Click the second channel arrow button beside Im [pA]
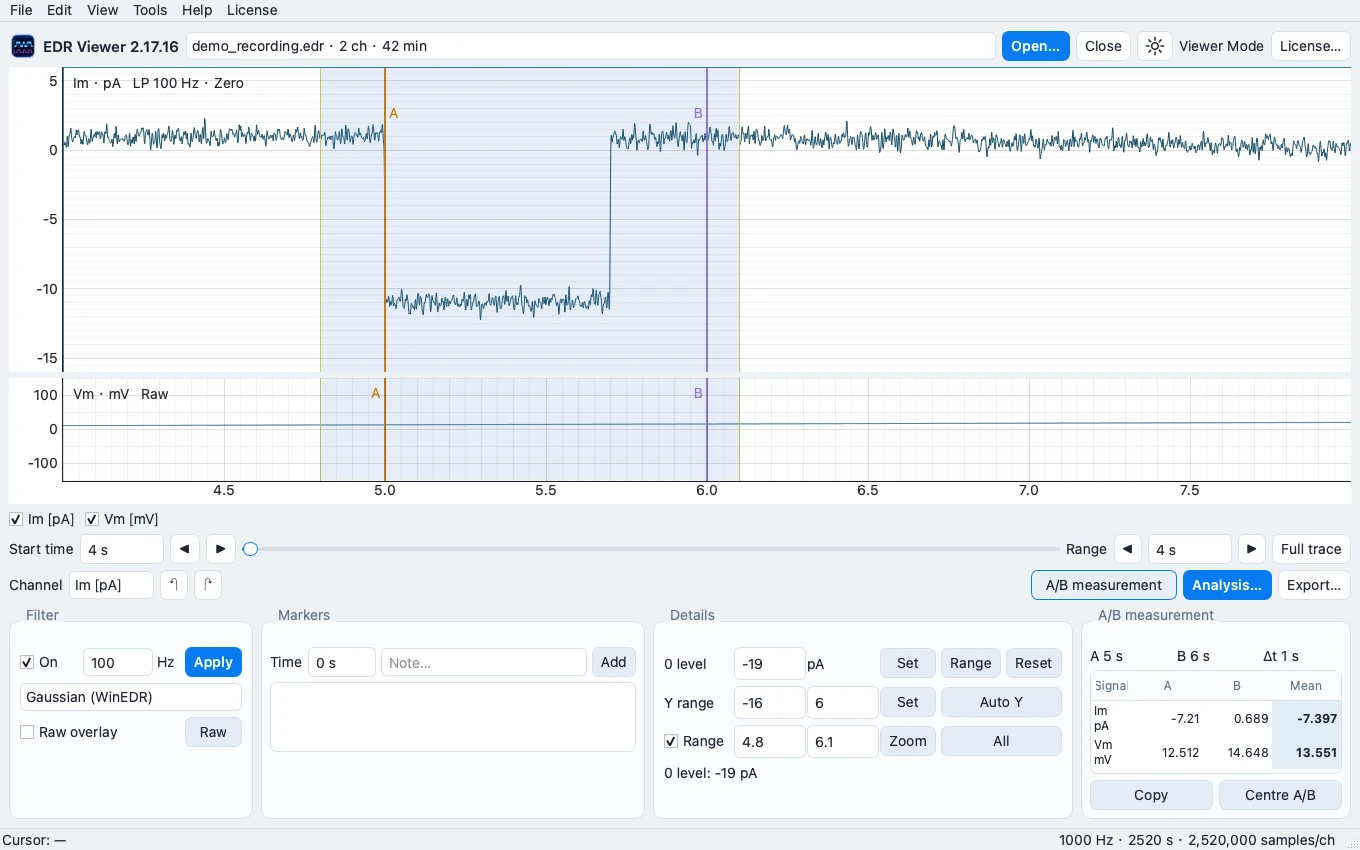Image resolution: width=1360 pixels, height=850 pixels. coord(208,585)
